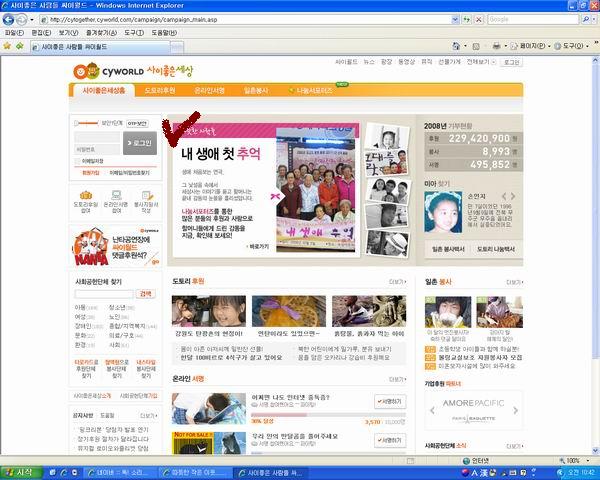This screenshot has width=600, height=480.
Task: Open the 도구(O) toolbar dropdown
Action: click(x=572, y=46)
